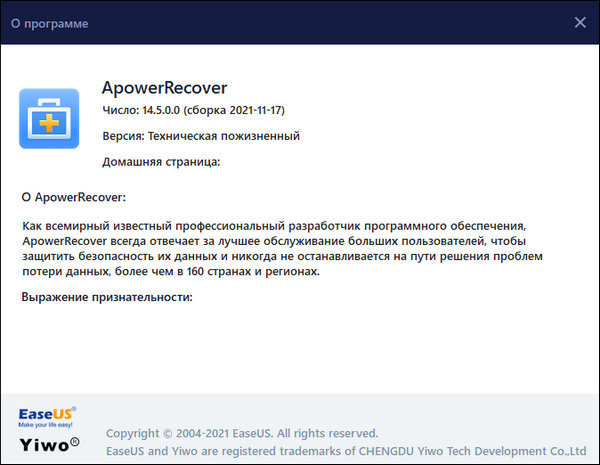Click the 'О ApowerRecover:' heading

click(73, 197)
